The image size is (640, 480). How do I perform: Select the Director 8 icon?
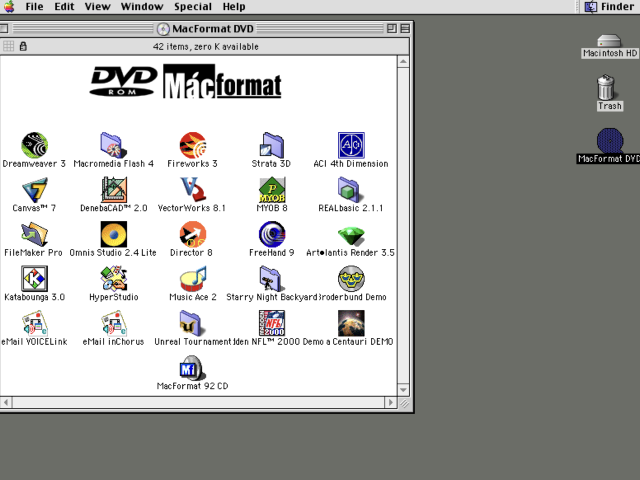click(x=193, y=234)
